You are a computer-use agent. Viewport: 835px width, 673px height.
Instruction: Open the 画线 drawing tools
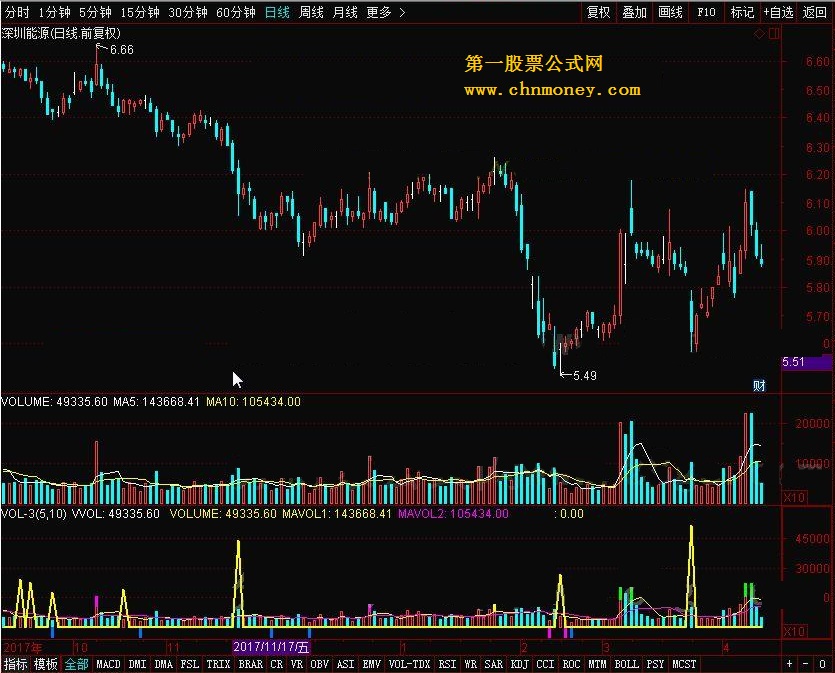tap(670, 12)
